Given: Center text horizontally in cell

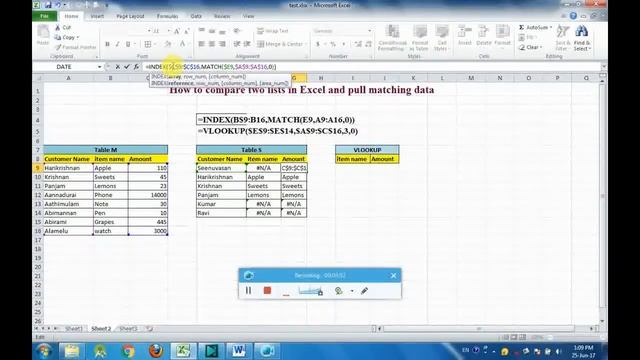Looking at the screenshot, I should pos(212,44).
